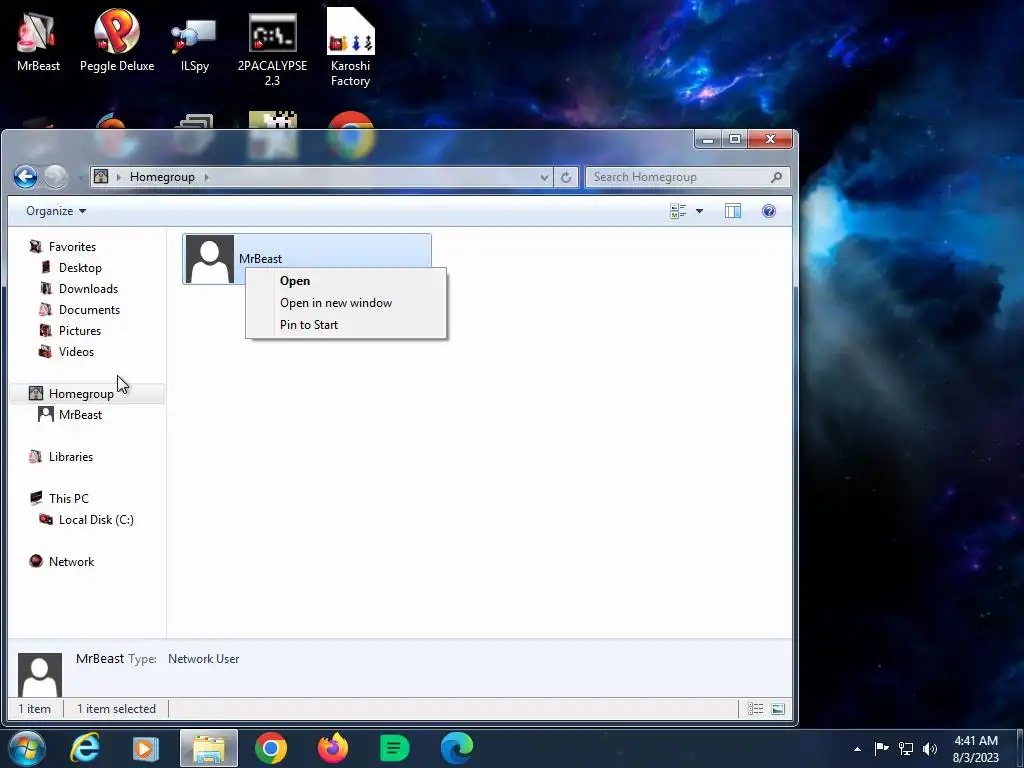Viewport: 1024px width, 768px height.
Task: Open the Organize dropdown menu
Action: [56, 211]
